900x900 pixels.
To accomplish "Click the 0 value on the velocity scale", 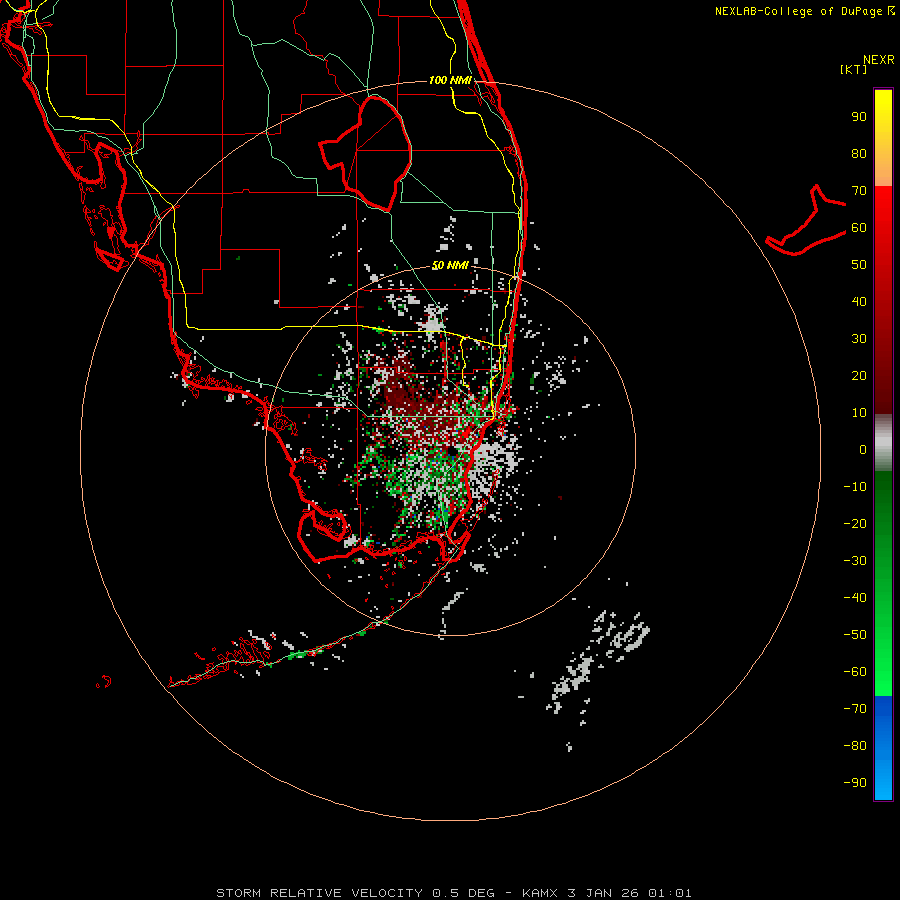I will [863, 449].
